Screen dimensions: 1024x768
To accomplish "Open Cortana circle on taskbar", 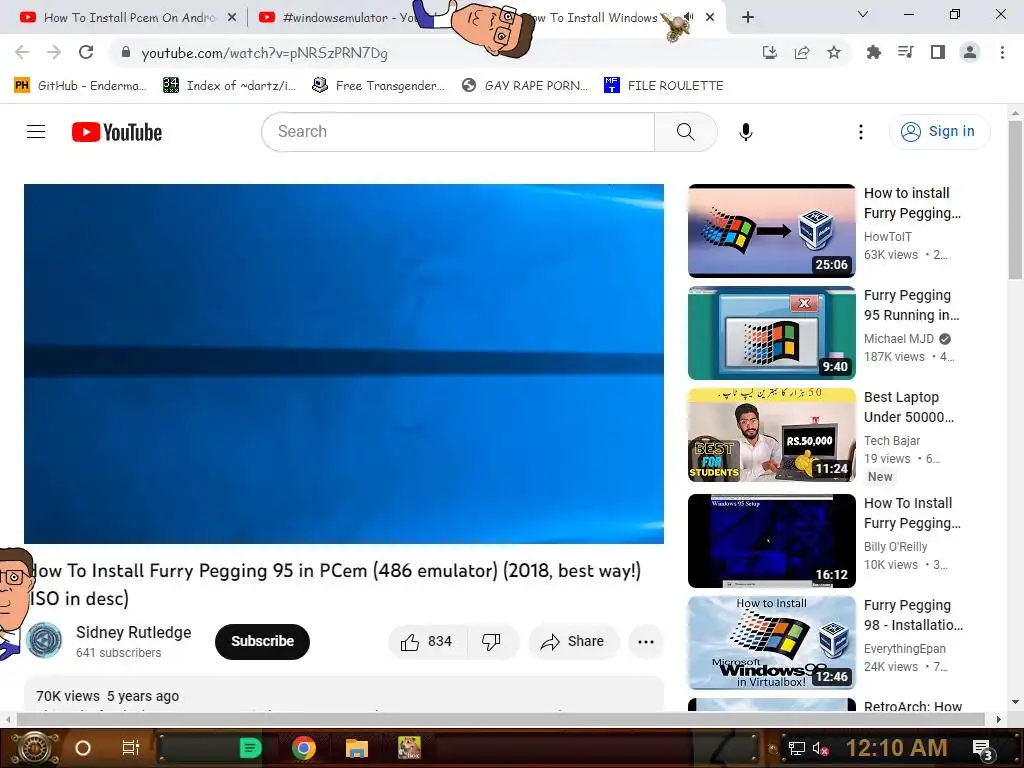I will pos(83,748).
